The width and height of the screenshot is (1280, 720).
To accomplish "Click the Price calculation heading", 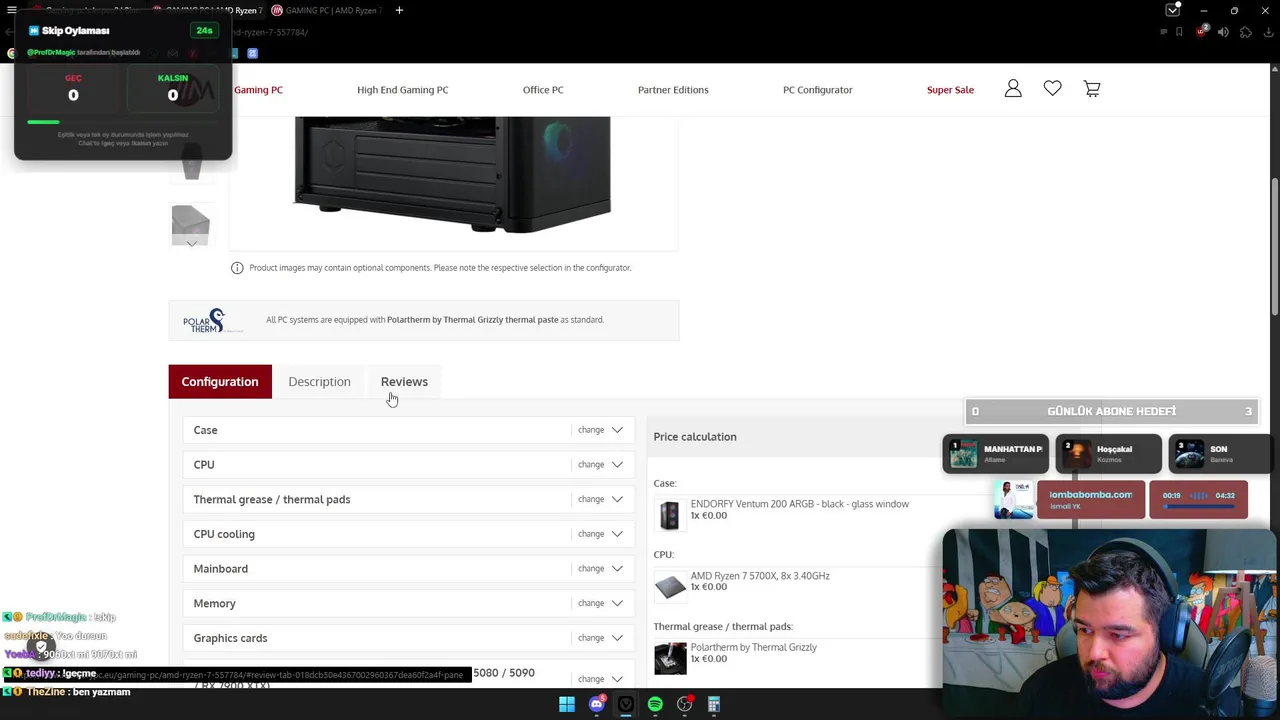I will [x=695, y=437].
